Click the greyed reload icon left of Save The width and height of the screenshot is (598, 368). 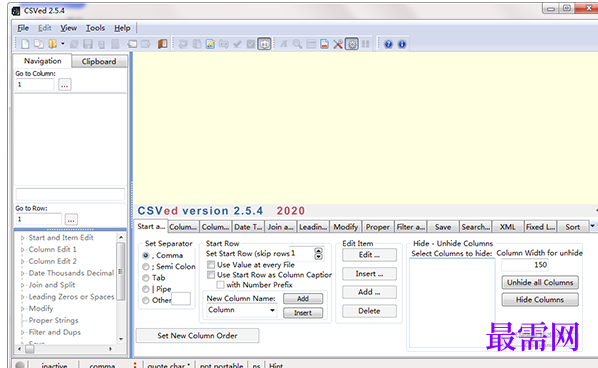pyautogui.click(x=74, y=44)
